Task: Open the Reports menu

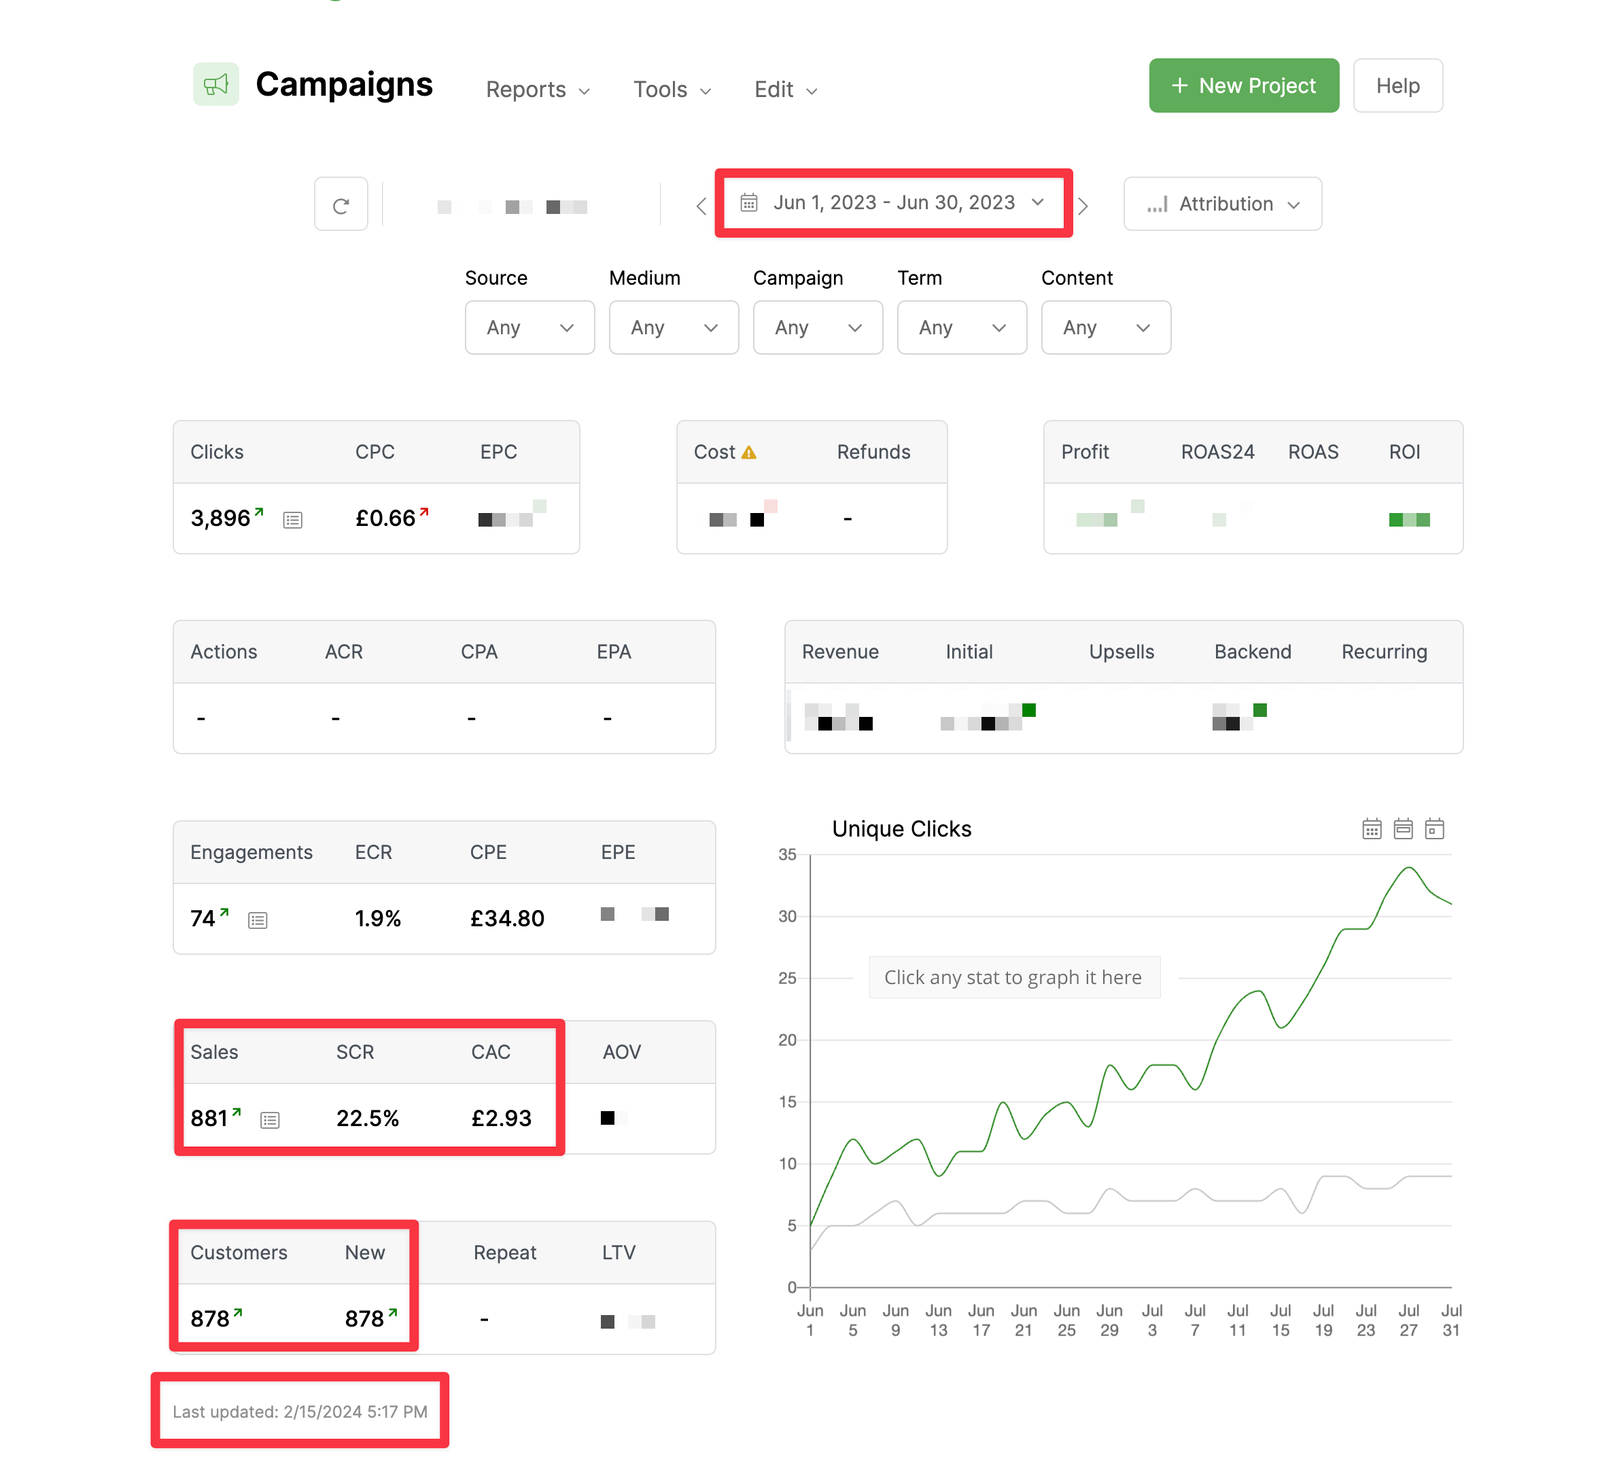Action: (537, 90)
